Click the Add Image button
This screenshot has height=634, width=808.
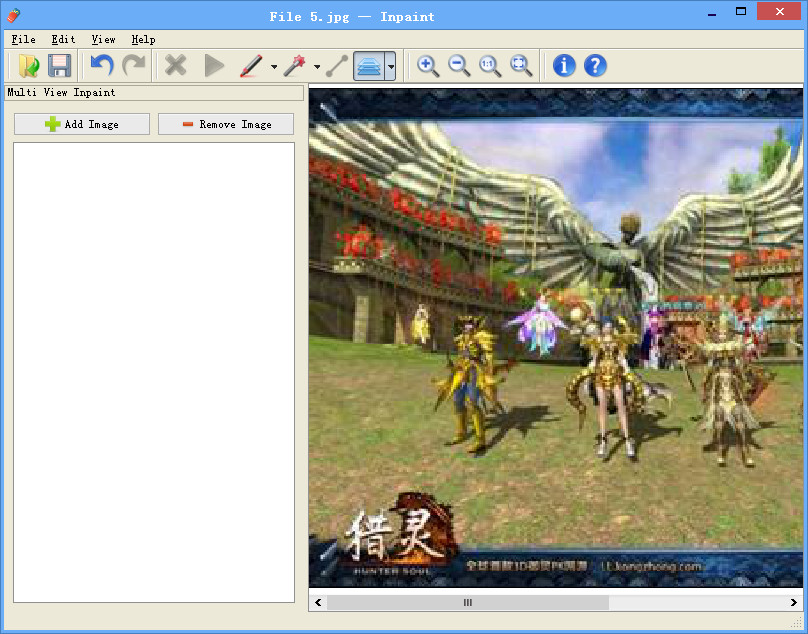[x=82, y=124]
